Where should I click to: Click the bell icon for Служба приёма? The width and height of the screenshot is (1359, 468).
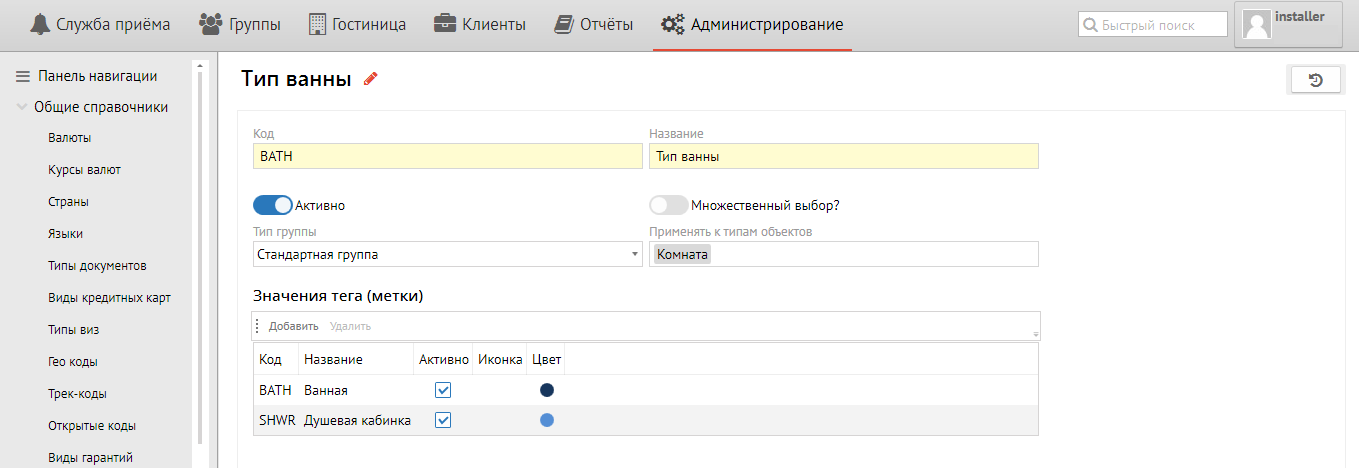tap(39, 24)
